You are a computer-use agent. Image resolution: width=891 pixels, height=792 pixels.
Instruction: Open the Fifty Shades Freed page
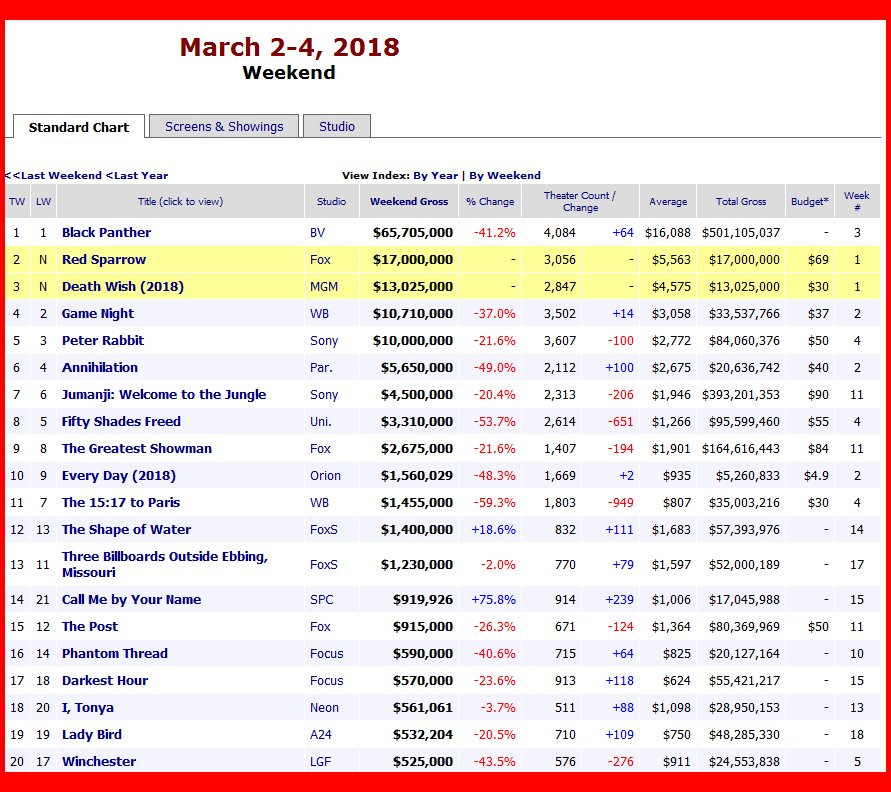(121, 422)
